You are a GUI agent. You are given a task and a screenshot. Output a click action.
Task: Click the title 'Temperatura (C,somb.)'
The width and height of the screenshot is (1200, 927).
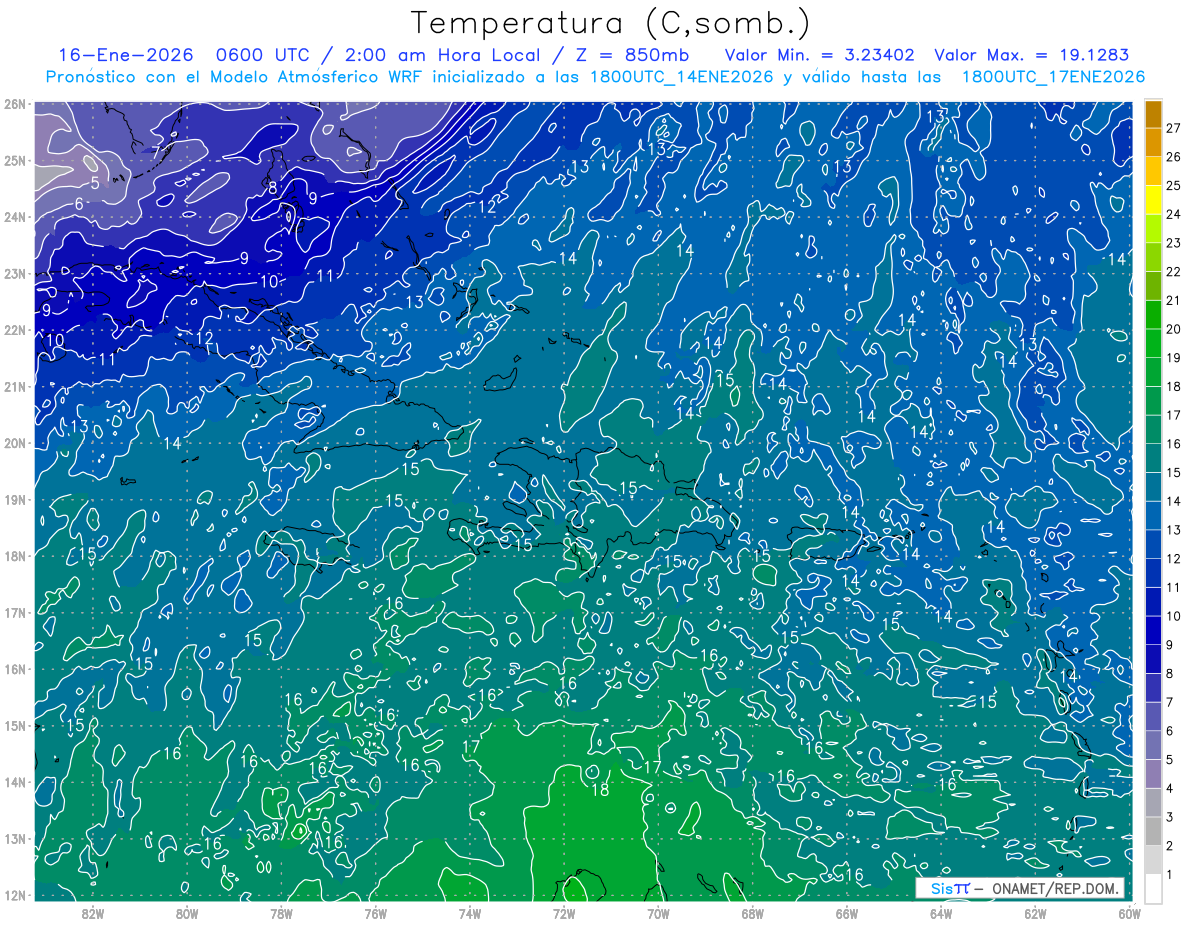click(x=610, y=23)
